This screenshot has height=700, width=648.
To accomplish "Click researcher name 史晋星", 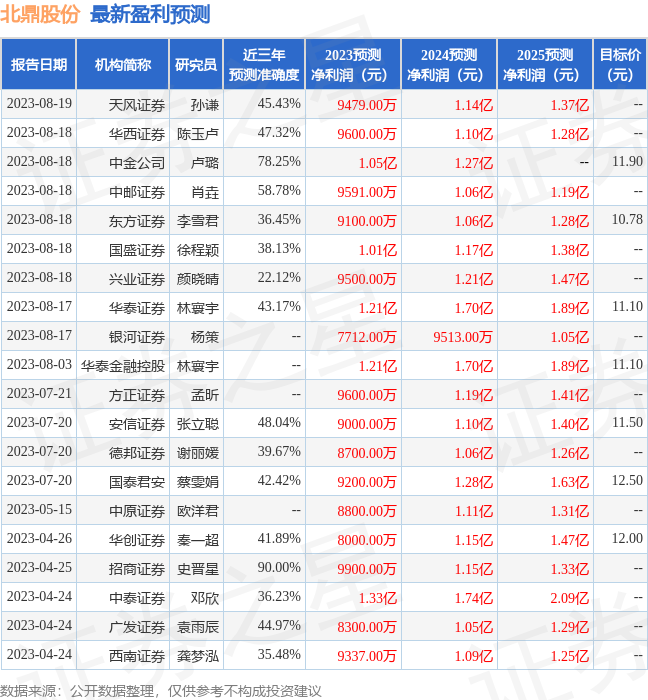I will pyautogui.click(x=198, y=570).
